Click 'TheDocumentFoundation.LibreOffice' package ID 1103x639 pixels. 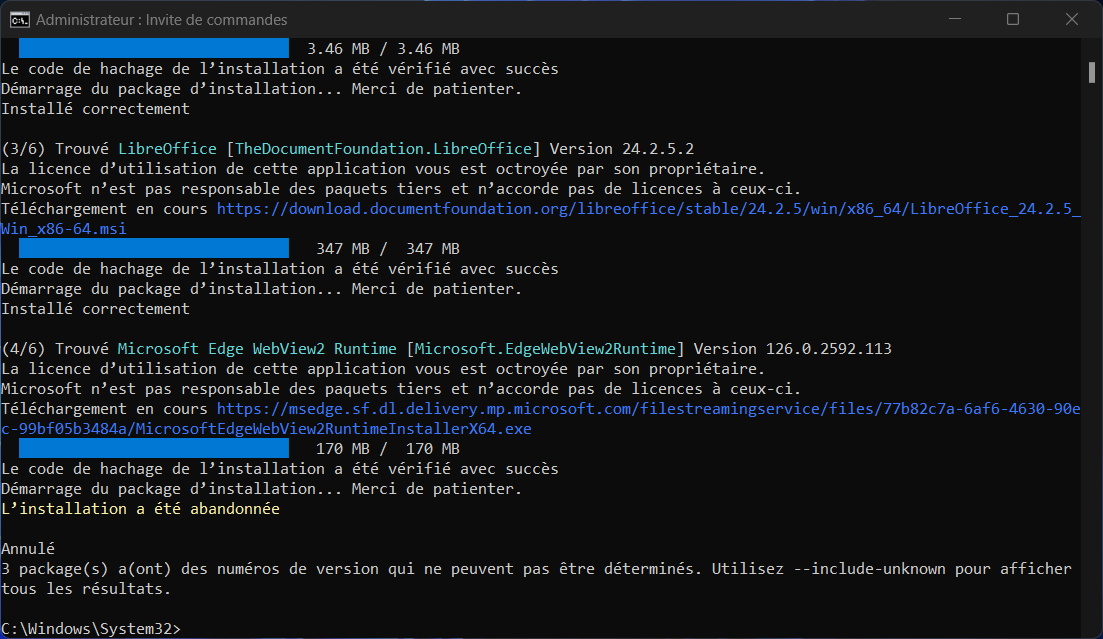tap(383, 149)
